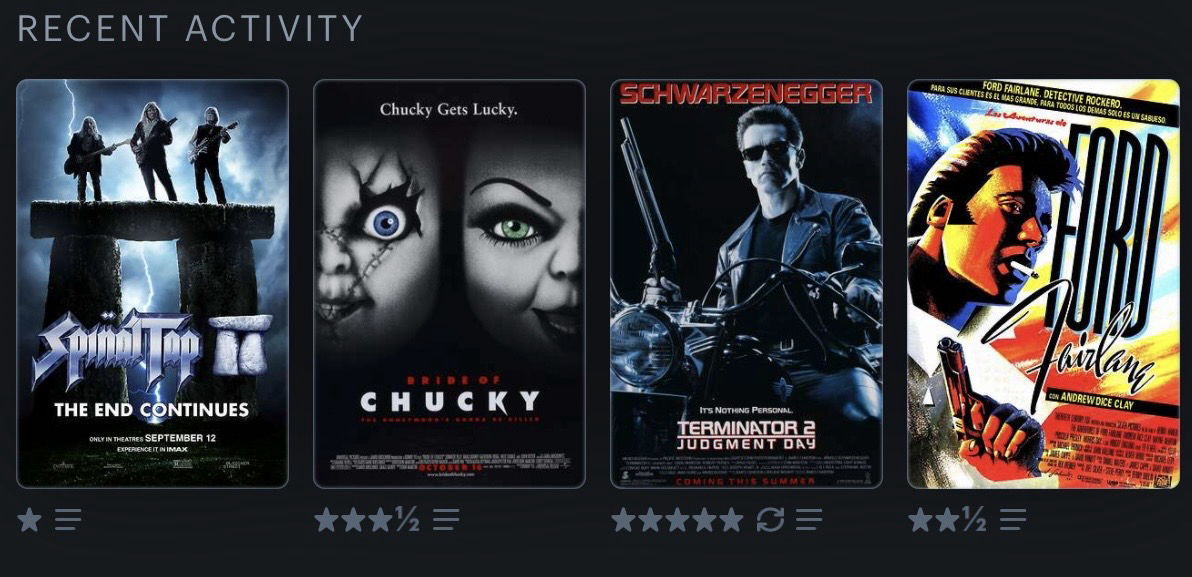Open the Terminator 2 Judgment Day poster

click(x=747, y=284)
